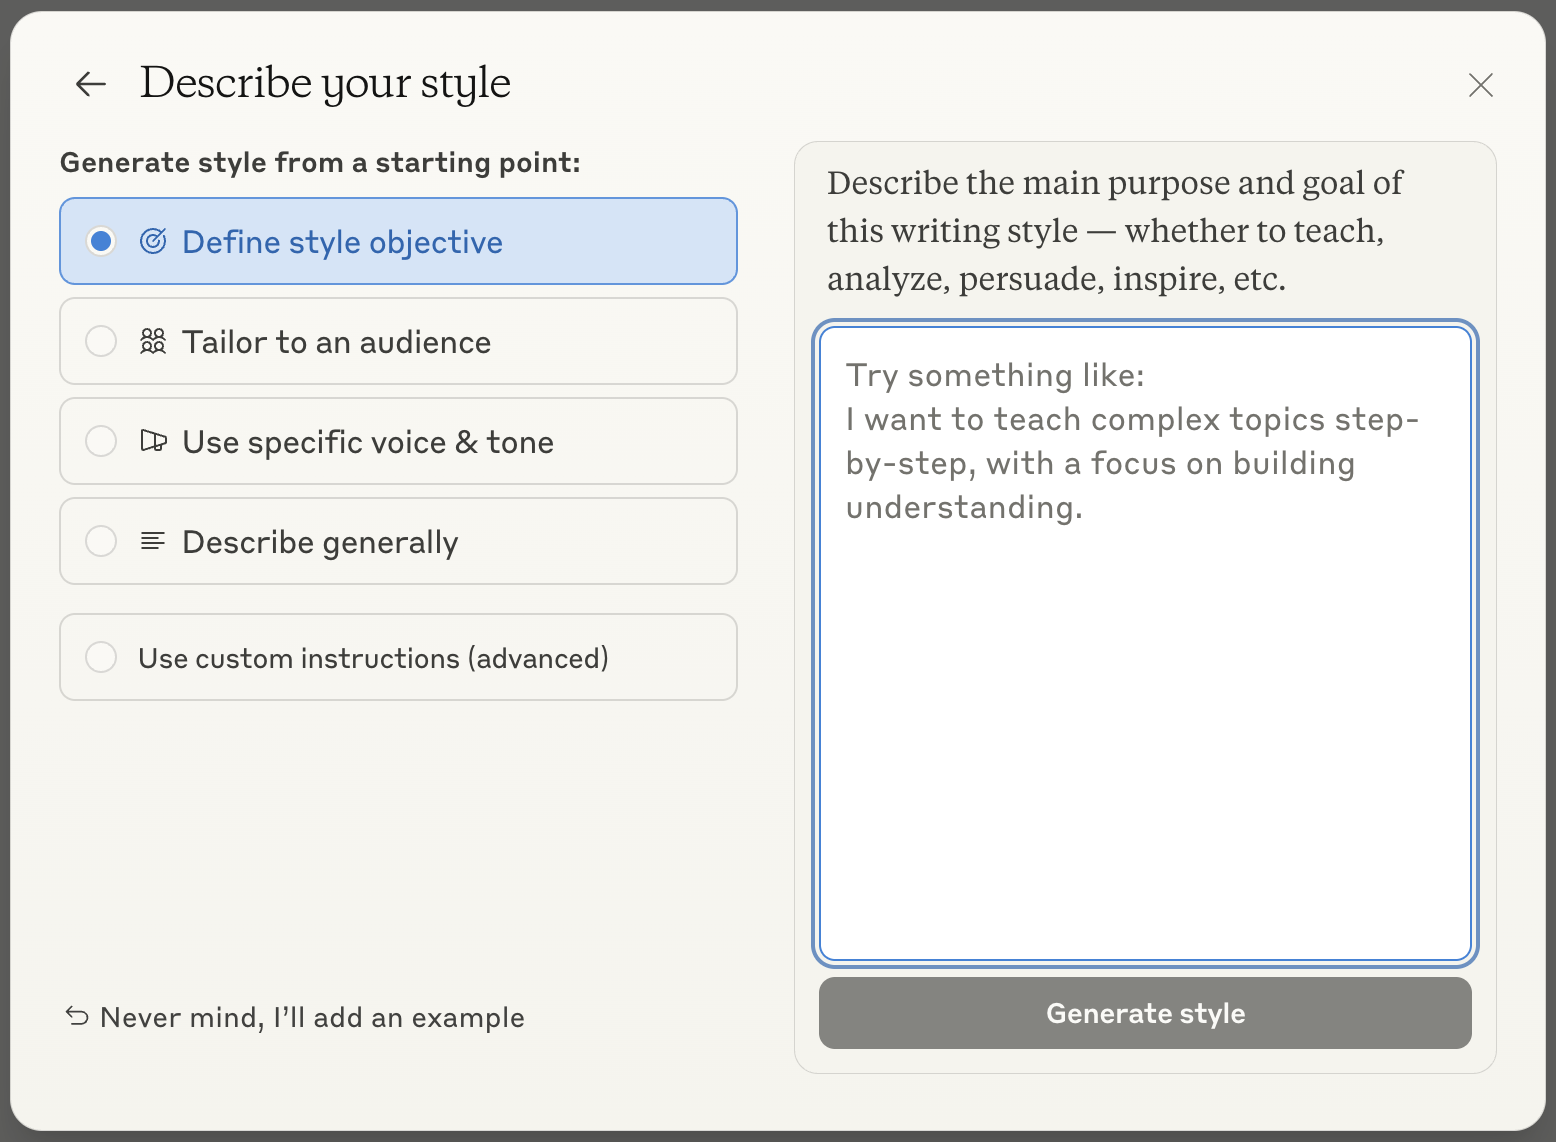Viewport: 1556px width, 1142px height.
Task: Choose the Use specific voice & tone radio
Action: [101, 441]
